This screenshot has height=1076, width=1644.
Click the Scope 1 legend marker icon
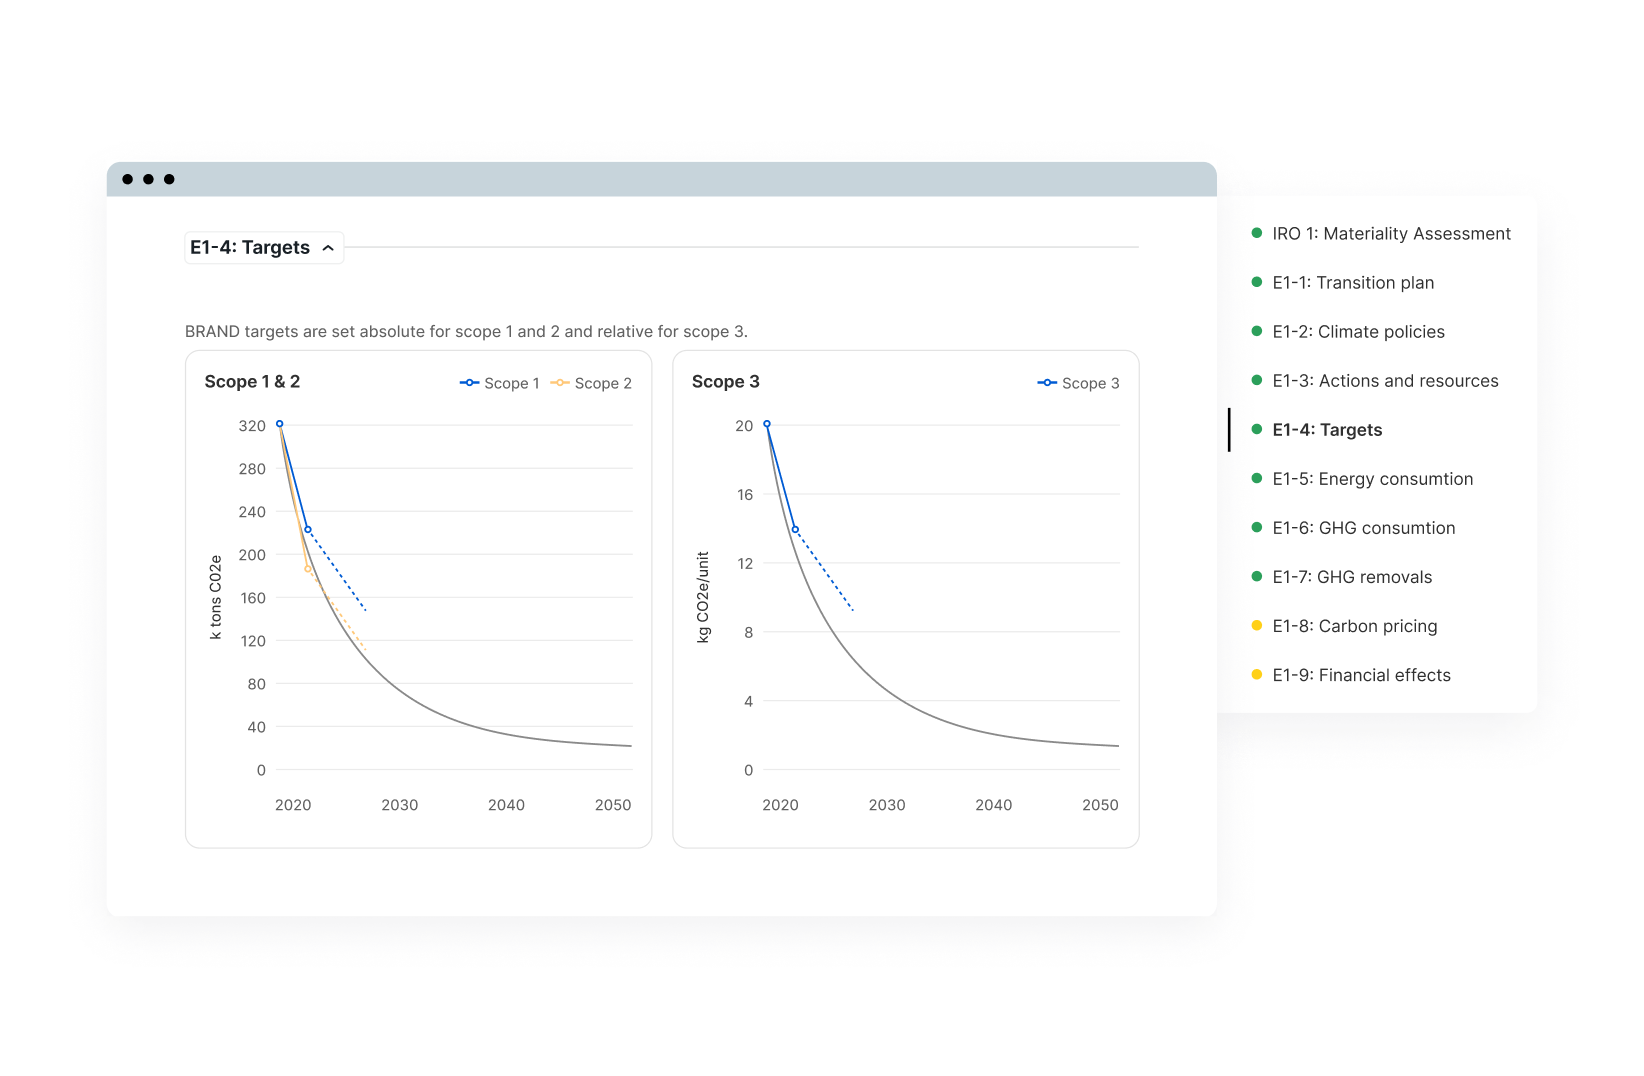467,382
